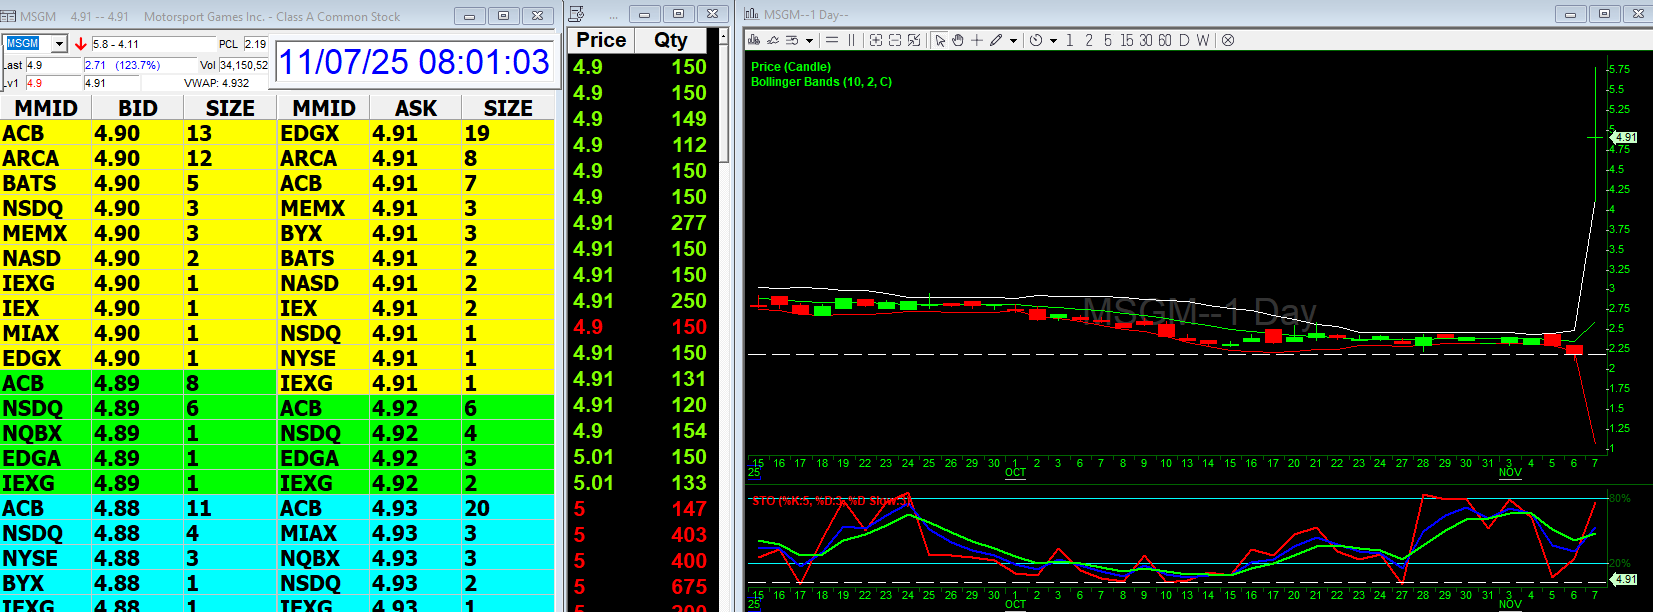
Task: Click the BID column header
Action: pos(137,108)
